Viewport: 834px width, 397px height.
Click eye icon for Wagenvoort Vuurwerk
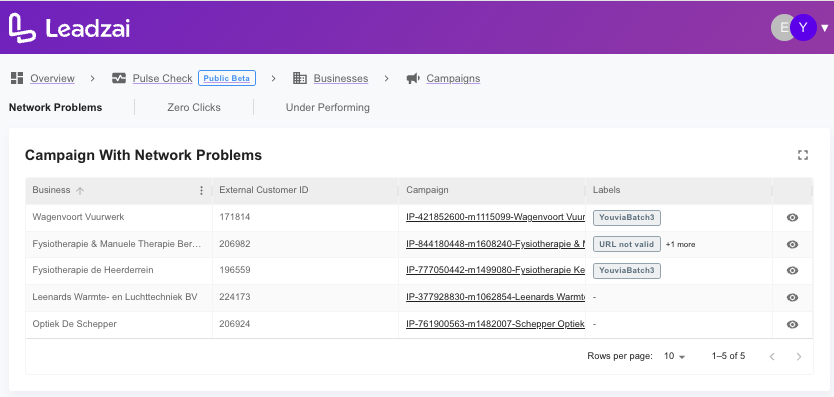(x=793, y=217)
